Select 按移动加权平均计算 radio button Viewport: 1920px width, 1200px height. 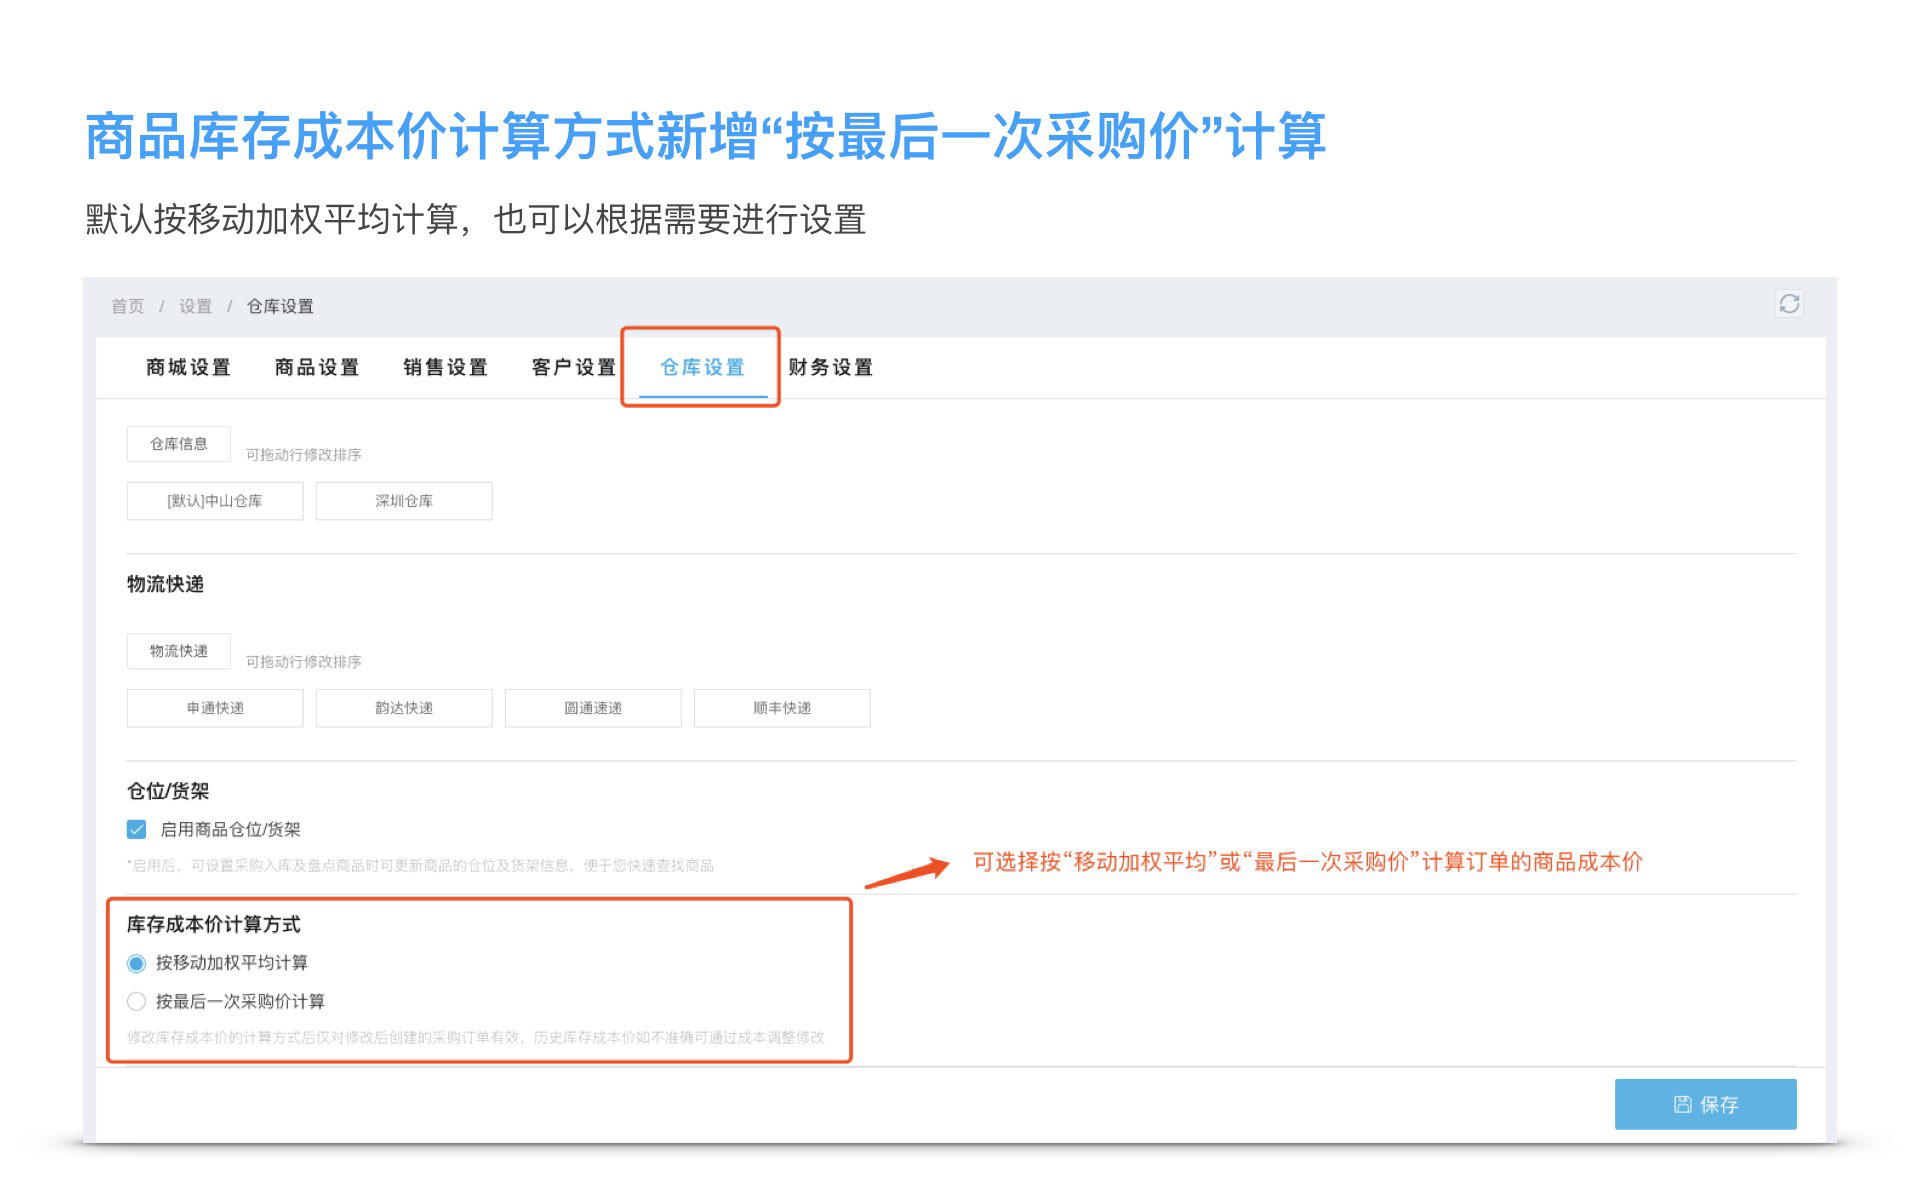coord(137,963)
